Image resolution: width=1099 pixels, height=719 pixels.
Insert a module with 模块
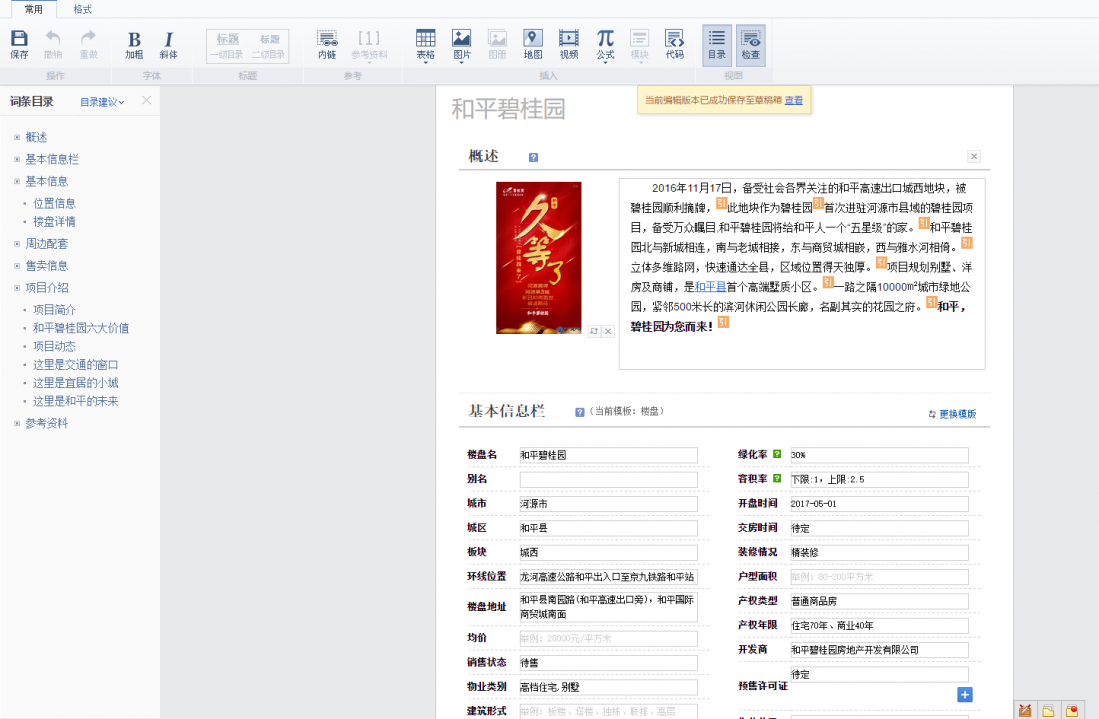[x=639, y=44]
